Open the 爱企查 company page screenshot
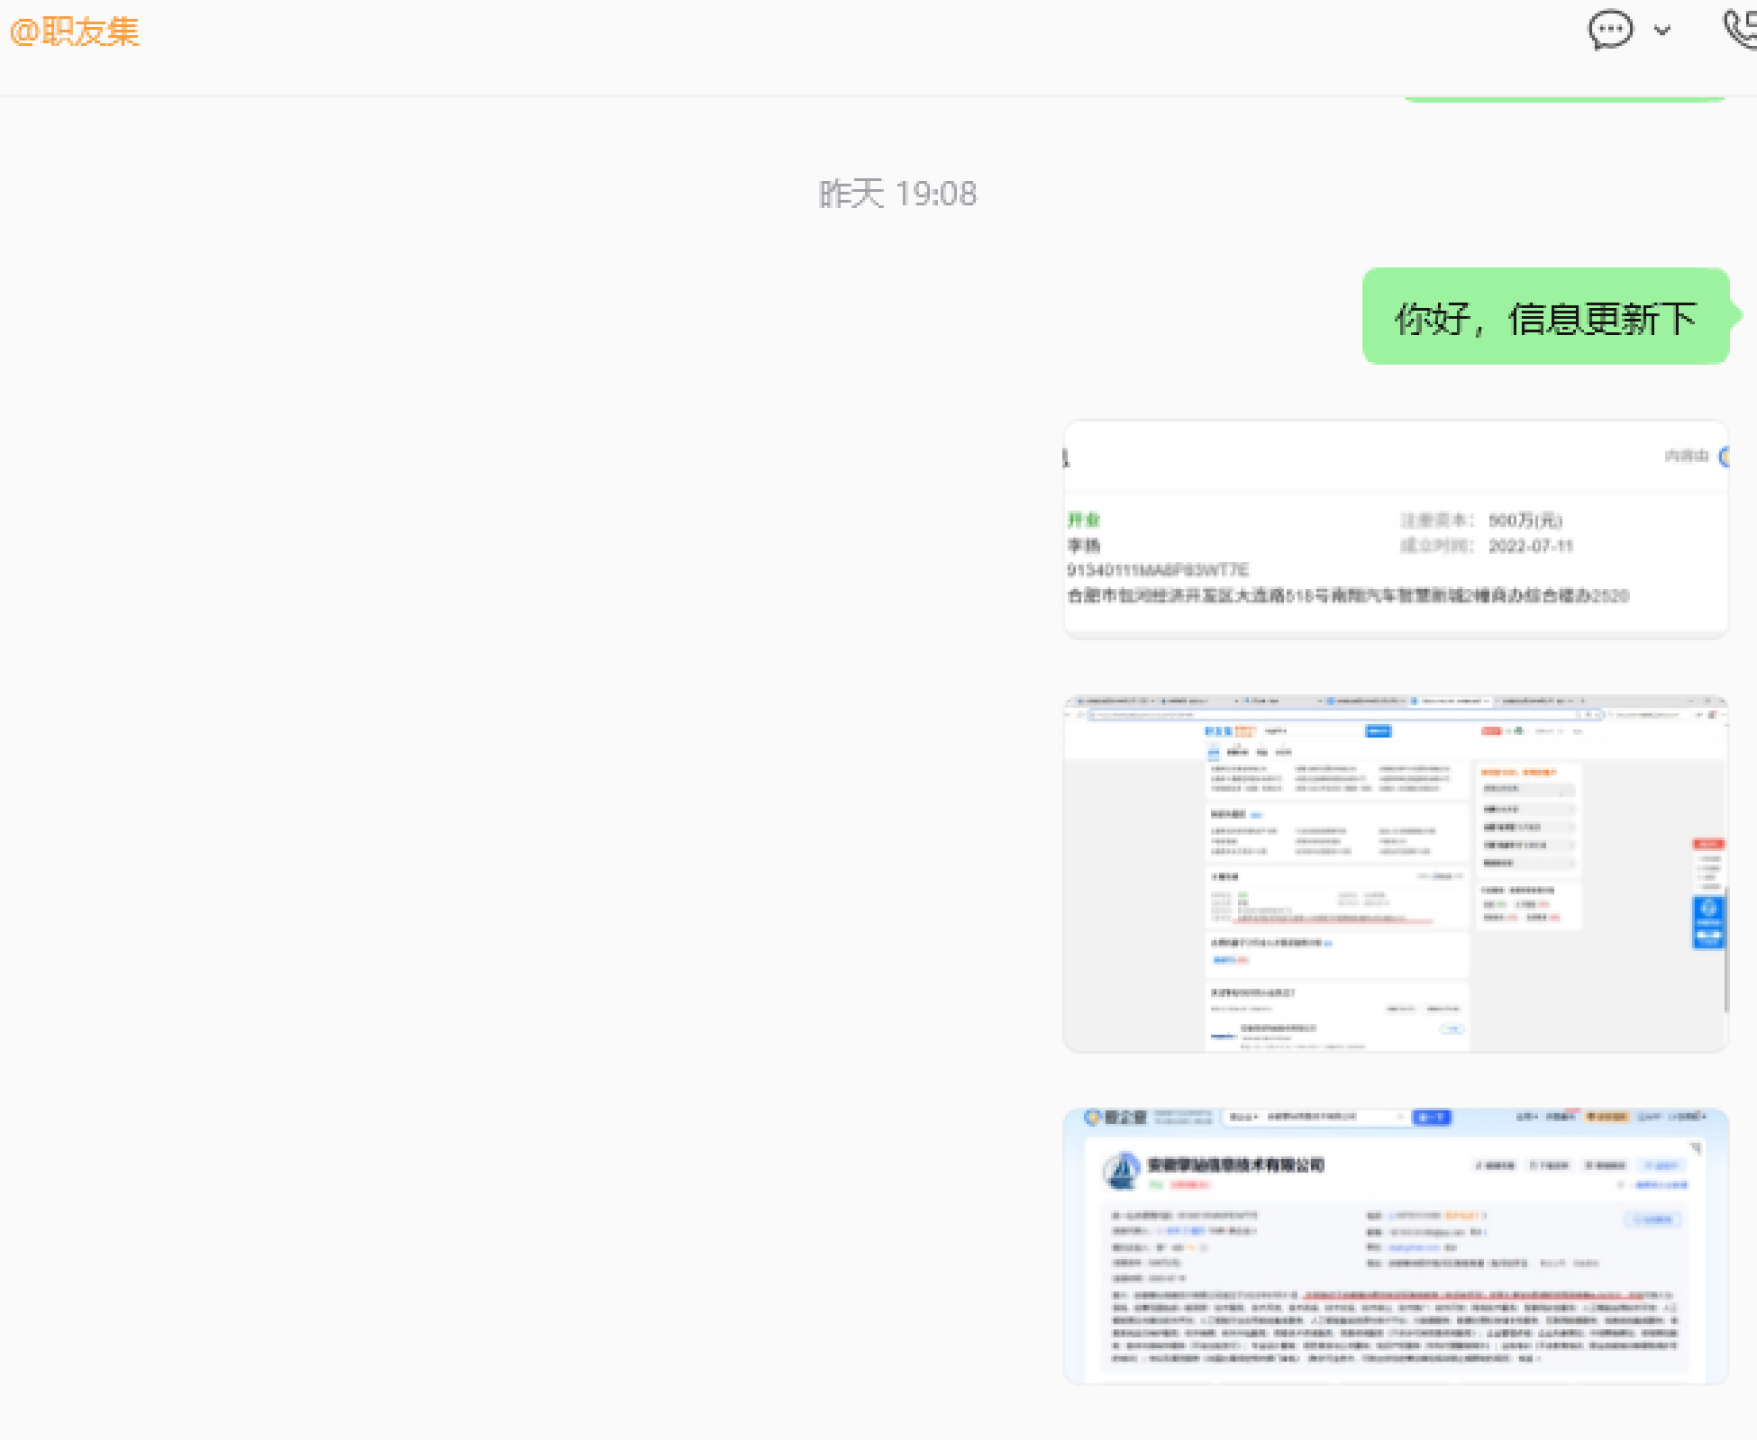The width and height of the screenshot is (1757, 1440). tap(1396, 1245)
